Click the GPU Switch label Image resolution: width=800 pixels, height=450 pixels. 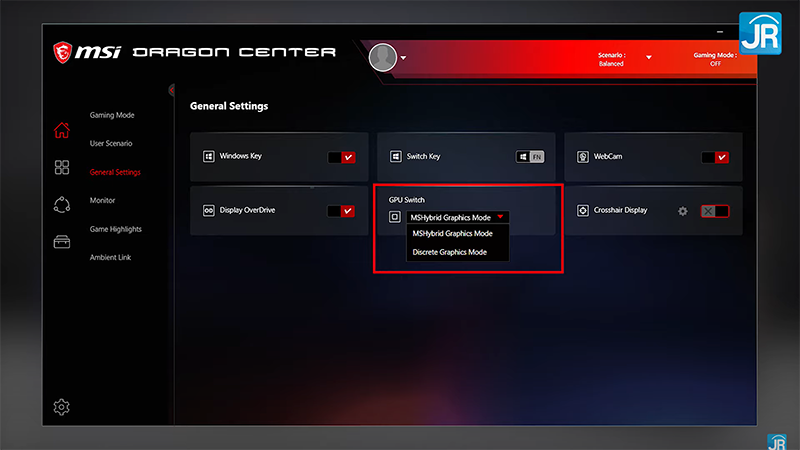point(406,200)
